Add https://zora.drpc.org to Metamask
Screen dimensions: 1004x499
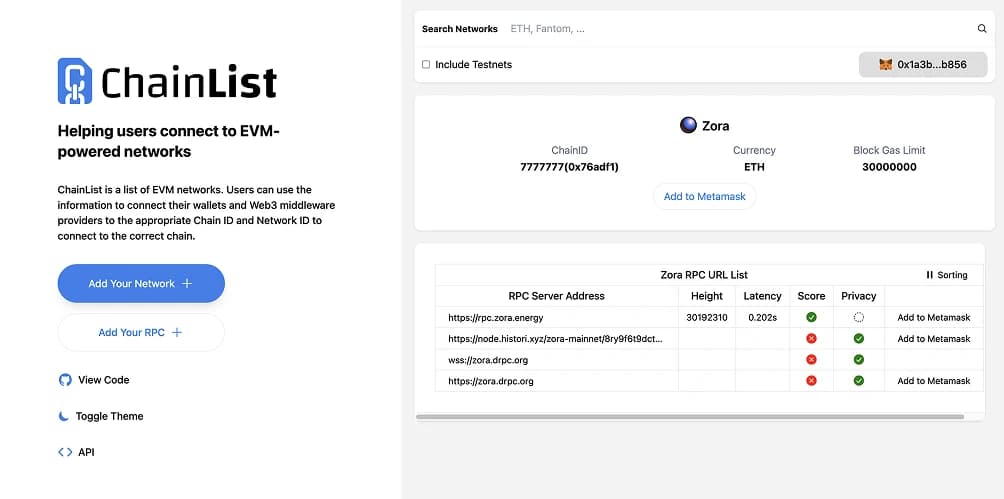tap(934, 380)
